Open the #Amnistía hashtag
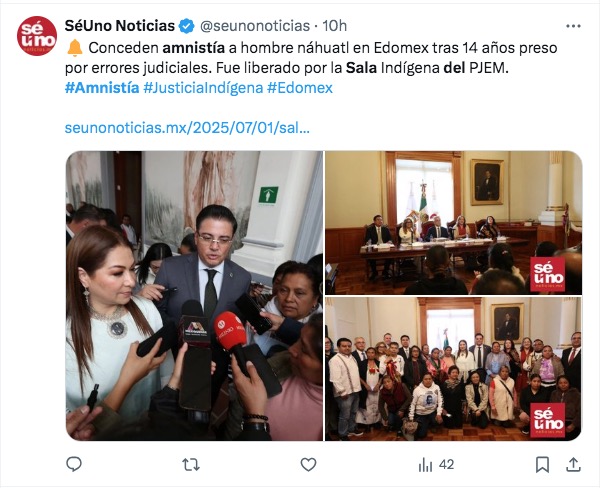The height and width of the screenshot is (488, 602). 102,88
